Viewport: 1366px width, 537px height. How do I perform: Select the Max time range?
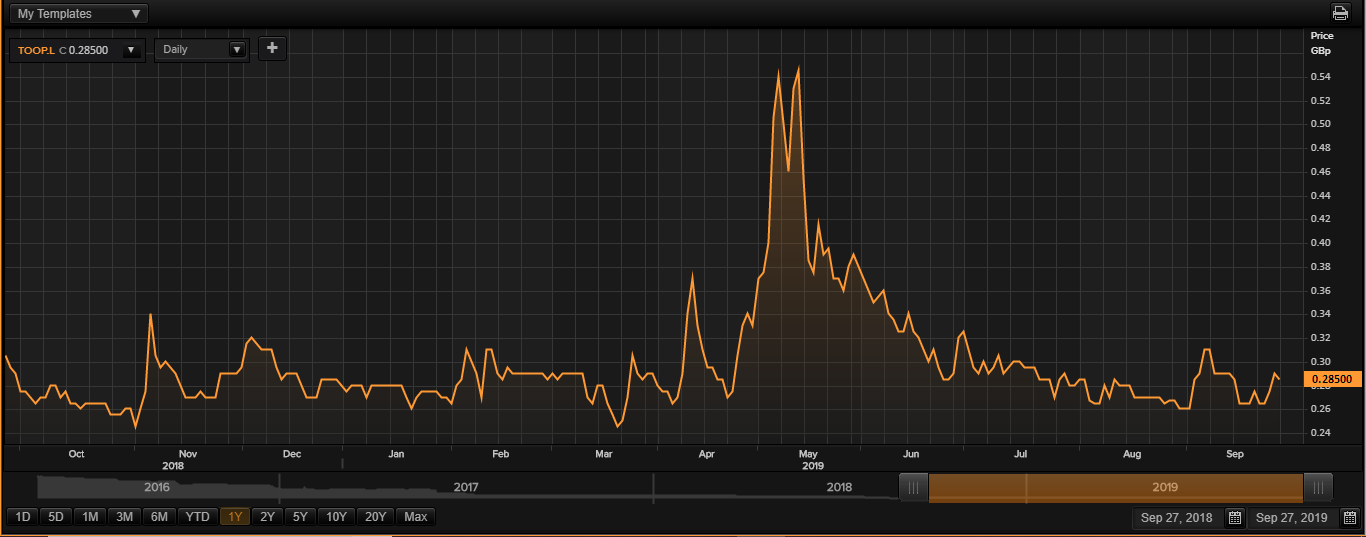(416, 517)
